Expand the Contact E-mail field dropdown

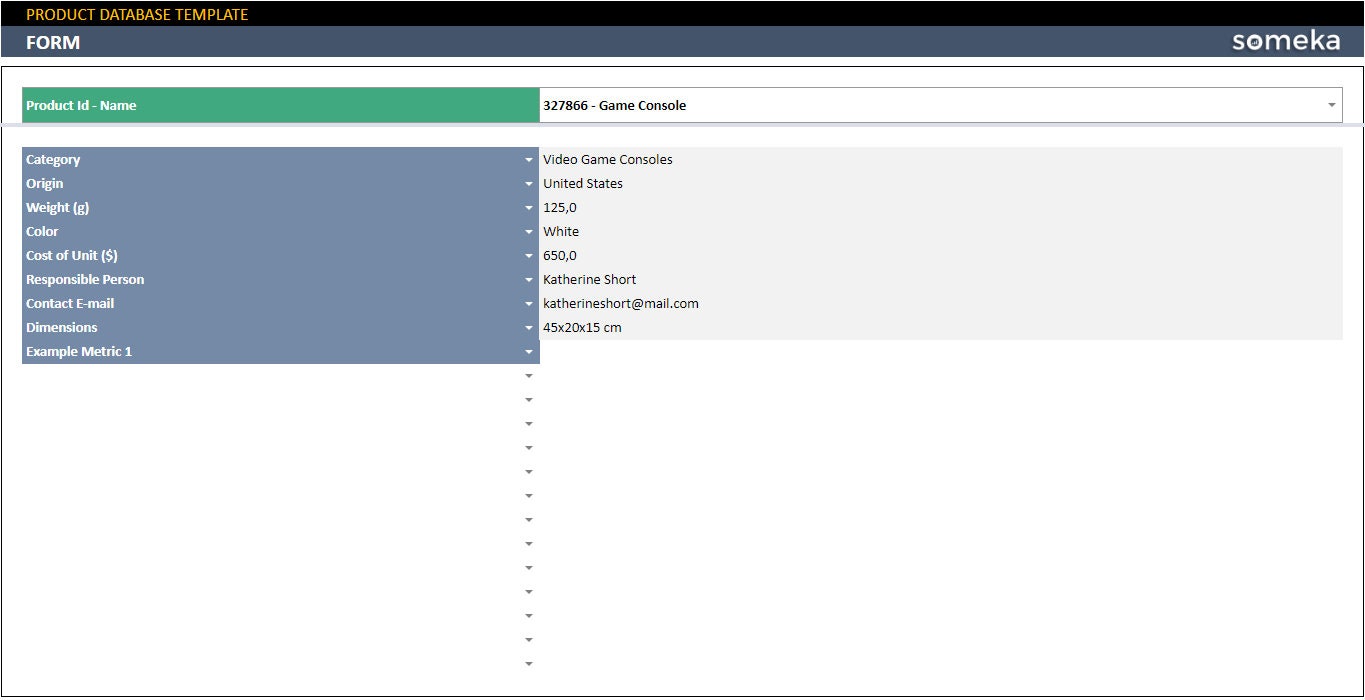click(529, 303)
